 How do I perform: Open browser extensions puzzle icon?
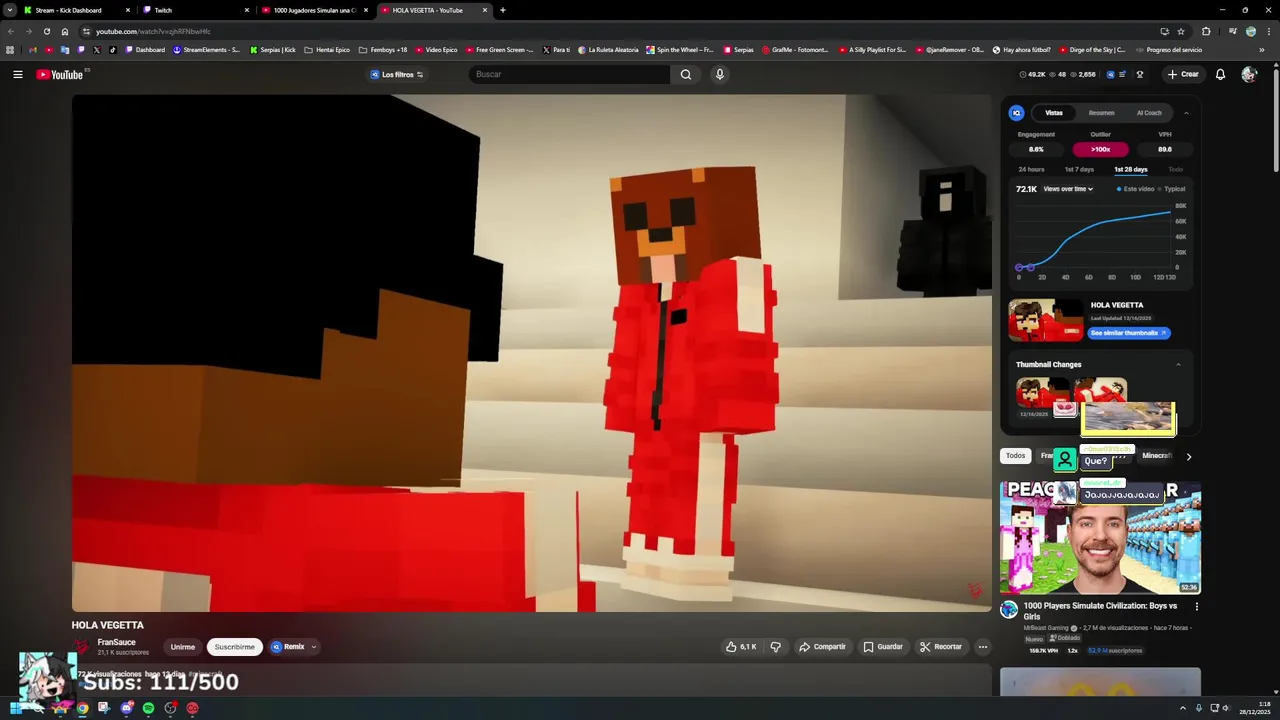(1206, 31)
